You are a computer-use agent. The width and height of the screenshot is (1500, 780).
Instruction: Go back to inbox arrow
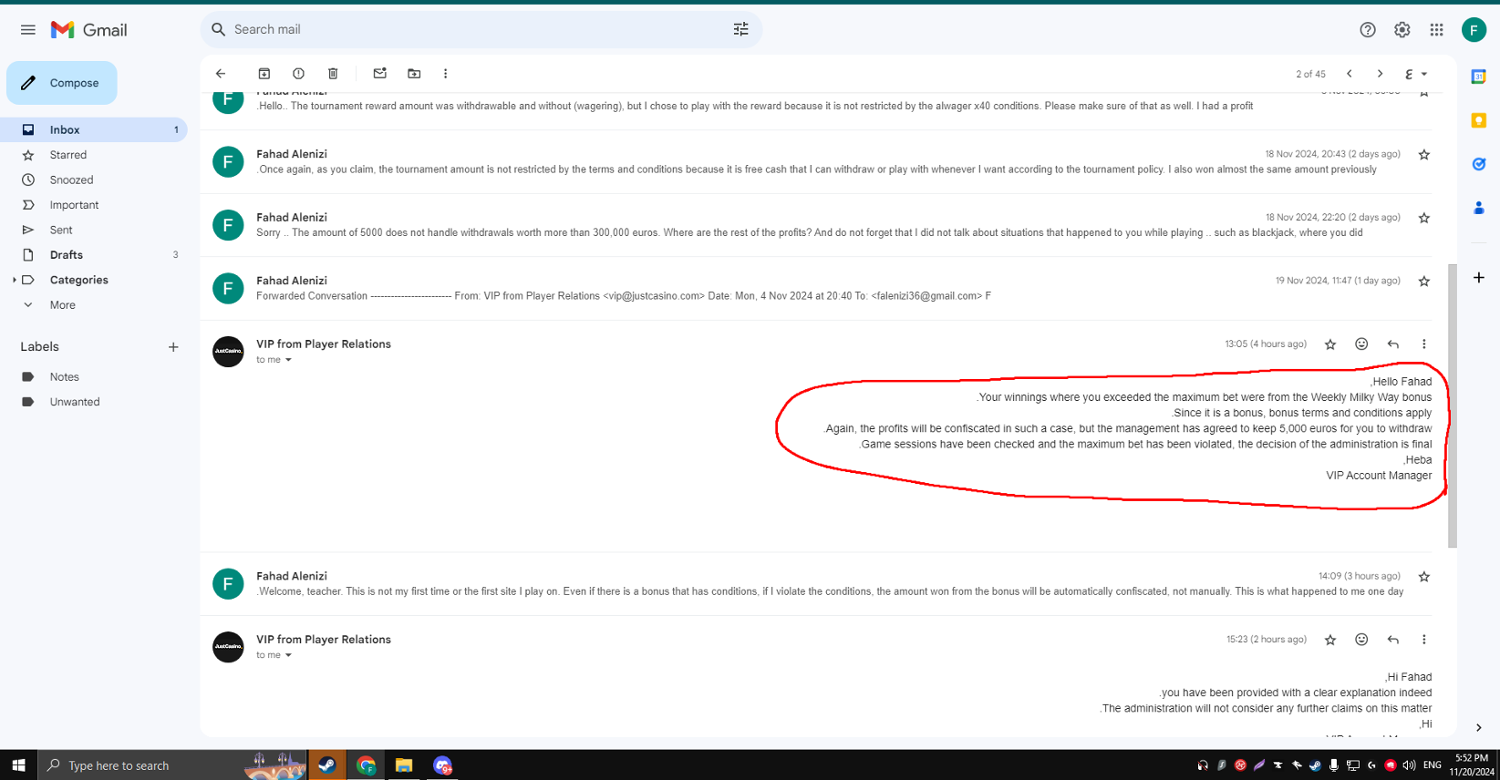[221, 73]
